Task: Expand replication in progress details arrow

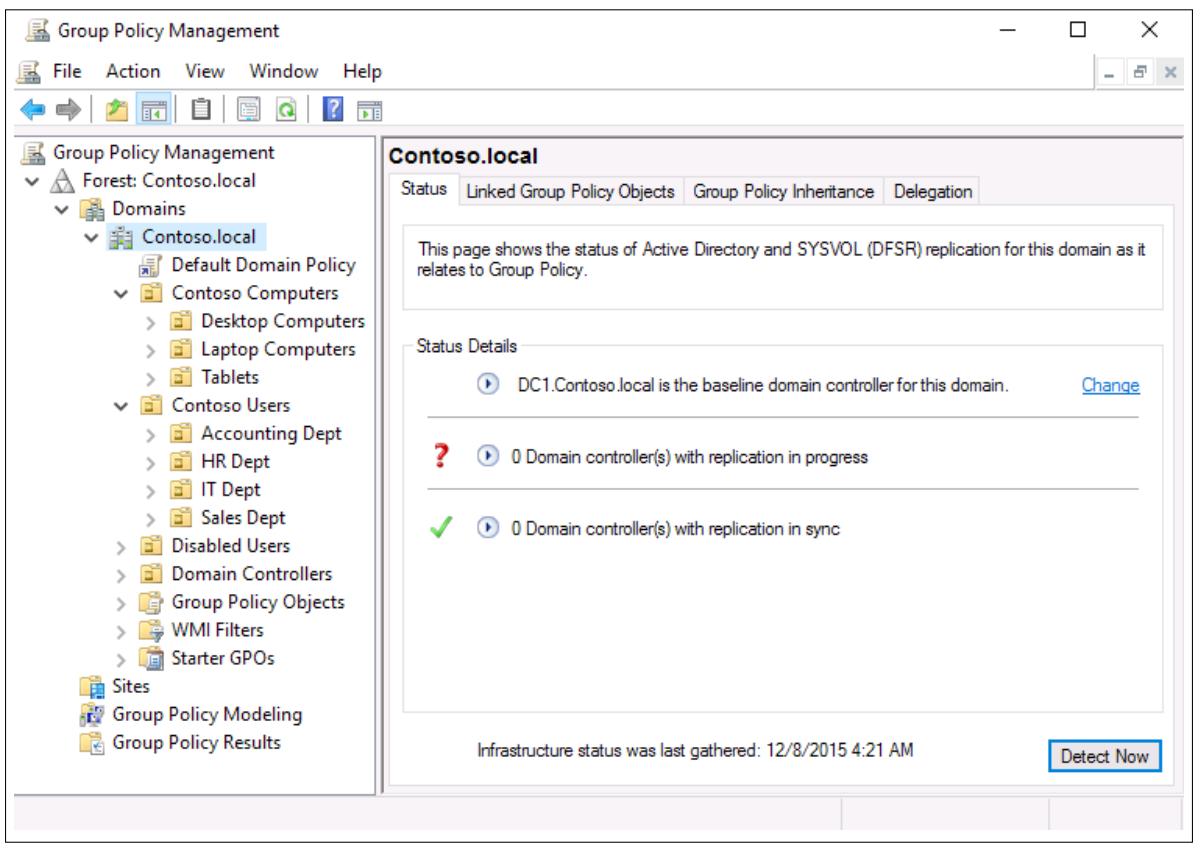Action: pos(489,457)
